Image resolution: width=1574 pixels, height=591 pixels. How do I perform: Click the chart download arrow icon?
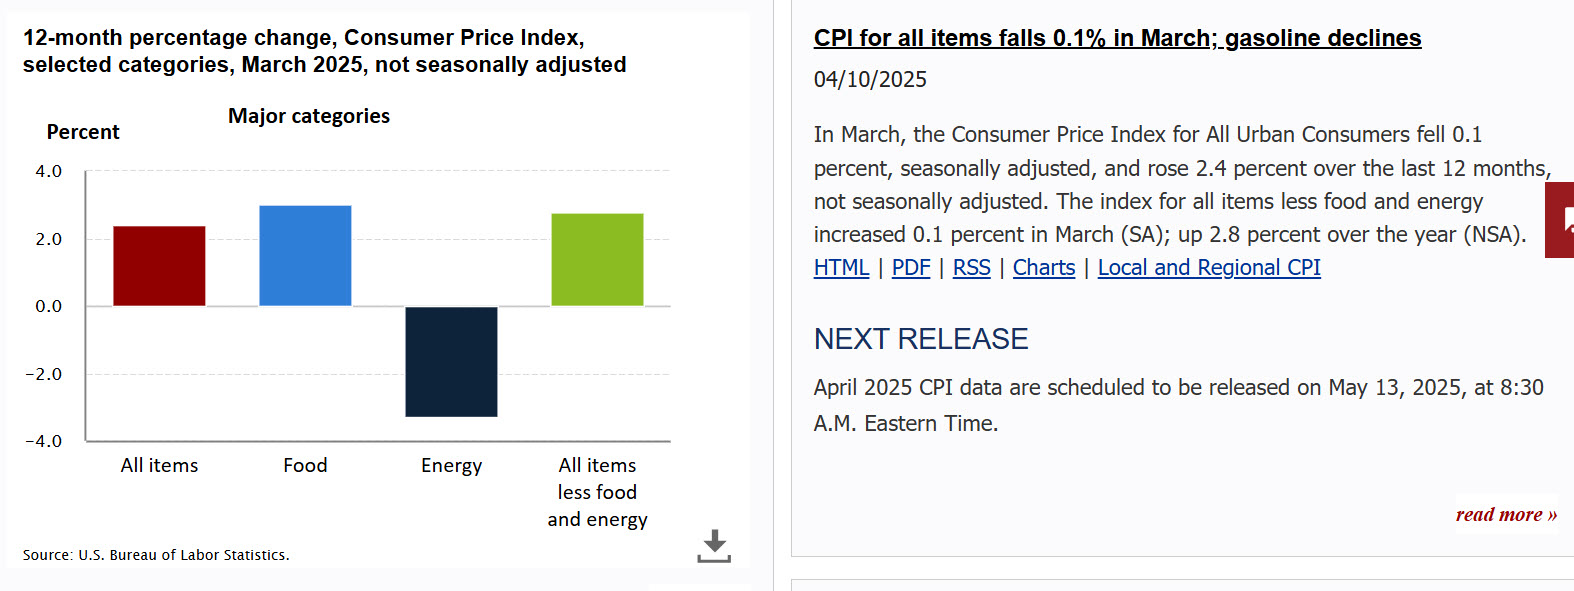point(714,546)
